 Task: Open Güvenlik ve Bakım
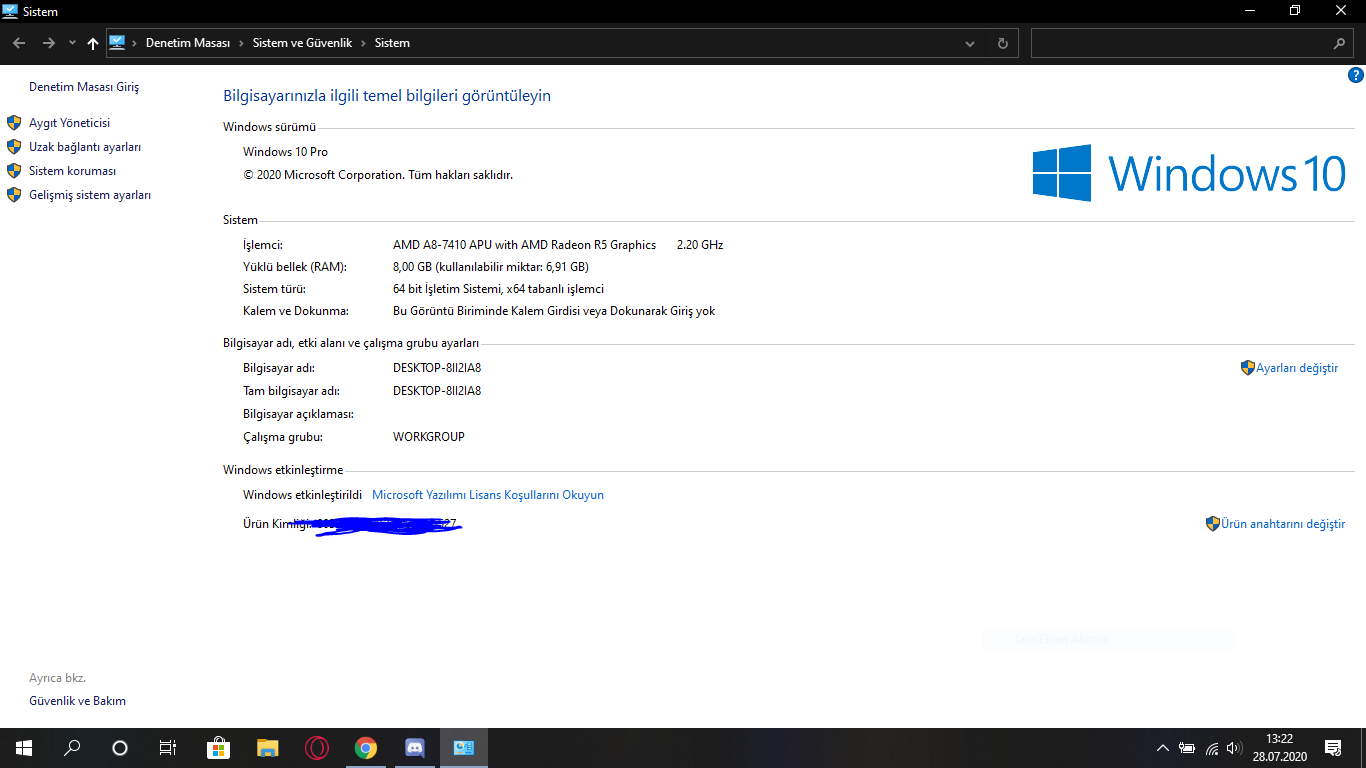[77, 701]
